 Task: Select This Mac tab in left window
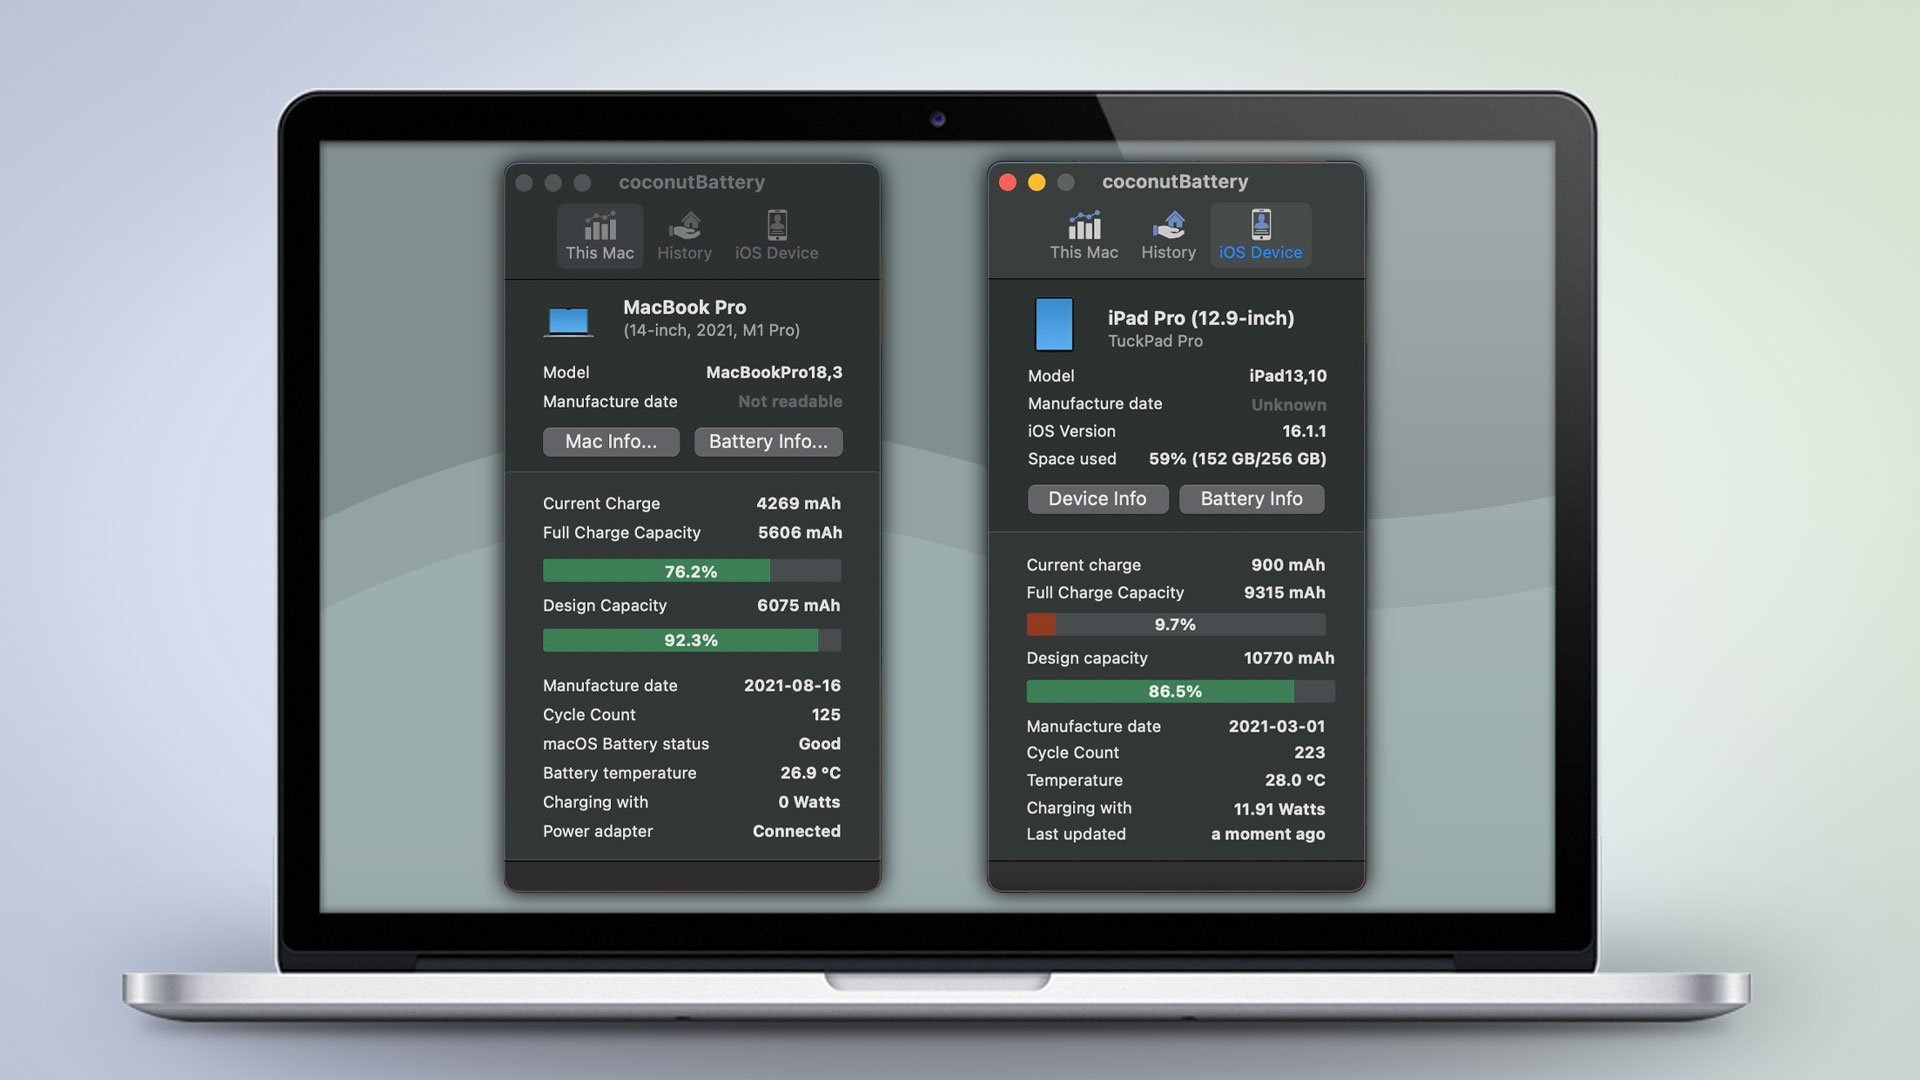599,235
